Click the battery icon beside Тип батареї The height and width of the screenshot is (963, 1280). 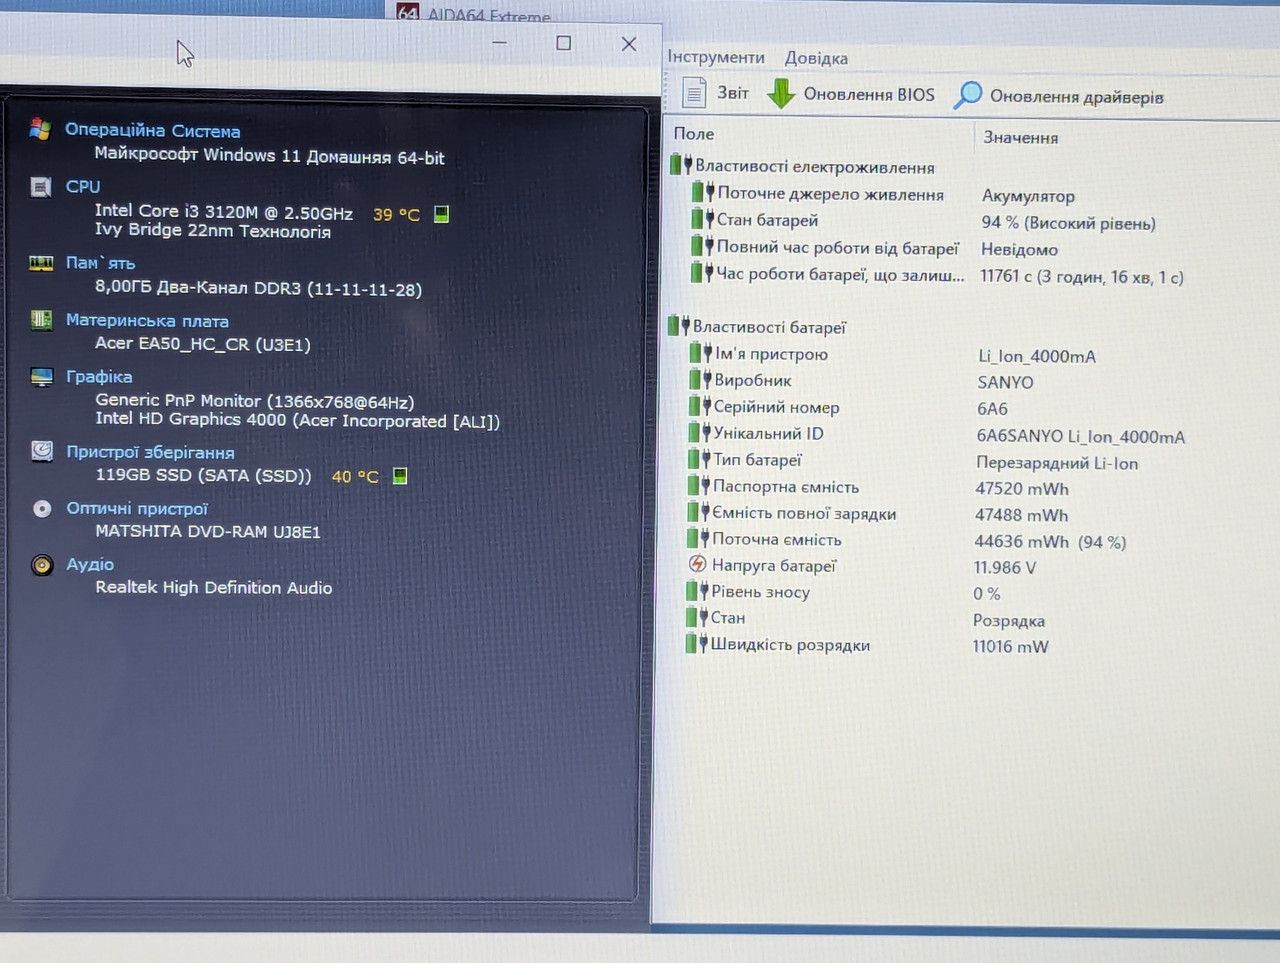pyautogui.click(x=699, y=458)
